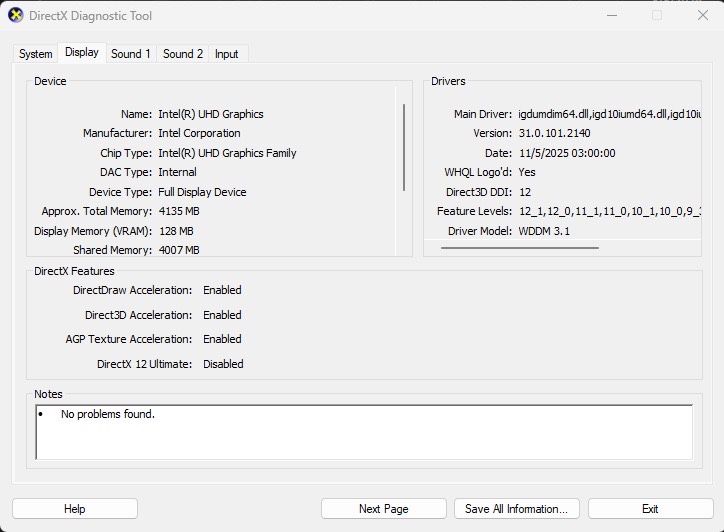The image size is (724, 532).
Task: Click the Help button
Action: (75, 509)
